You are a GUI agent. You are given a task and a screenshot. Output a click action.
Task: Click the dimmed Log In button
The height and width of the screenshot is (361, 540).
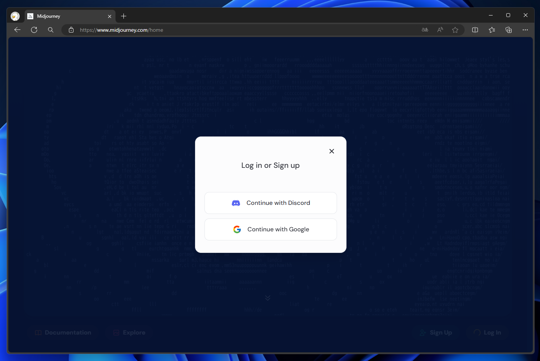tap(487, 332)
